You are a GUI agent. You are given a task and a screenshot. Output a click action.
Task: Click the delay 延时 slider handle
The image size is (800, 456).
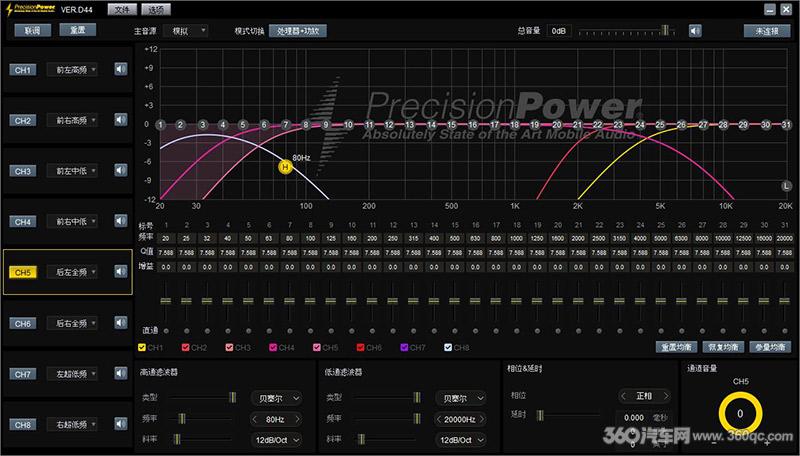point(540,415)
